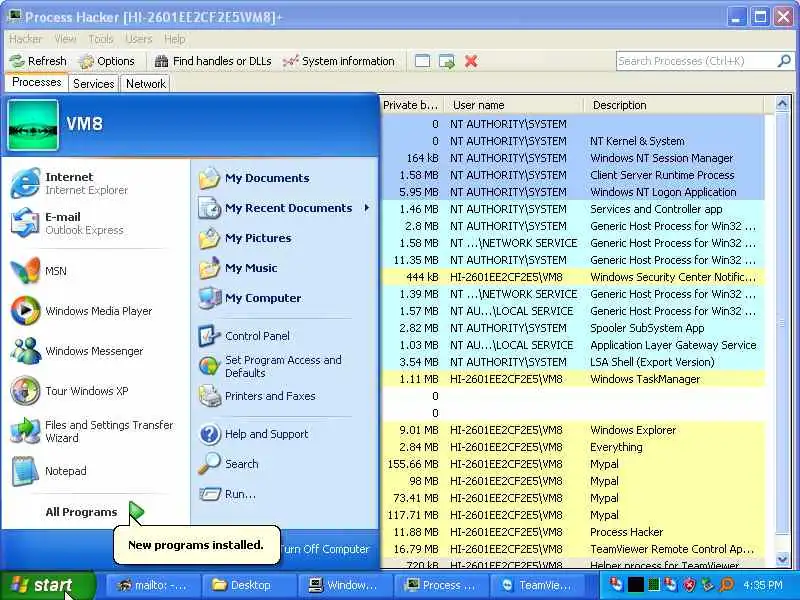Open Control Panel

(285, 336)
